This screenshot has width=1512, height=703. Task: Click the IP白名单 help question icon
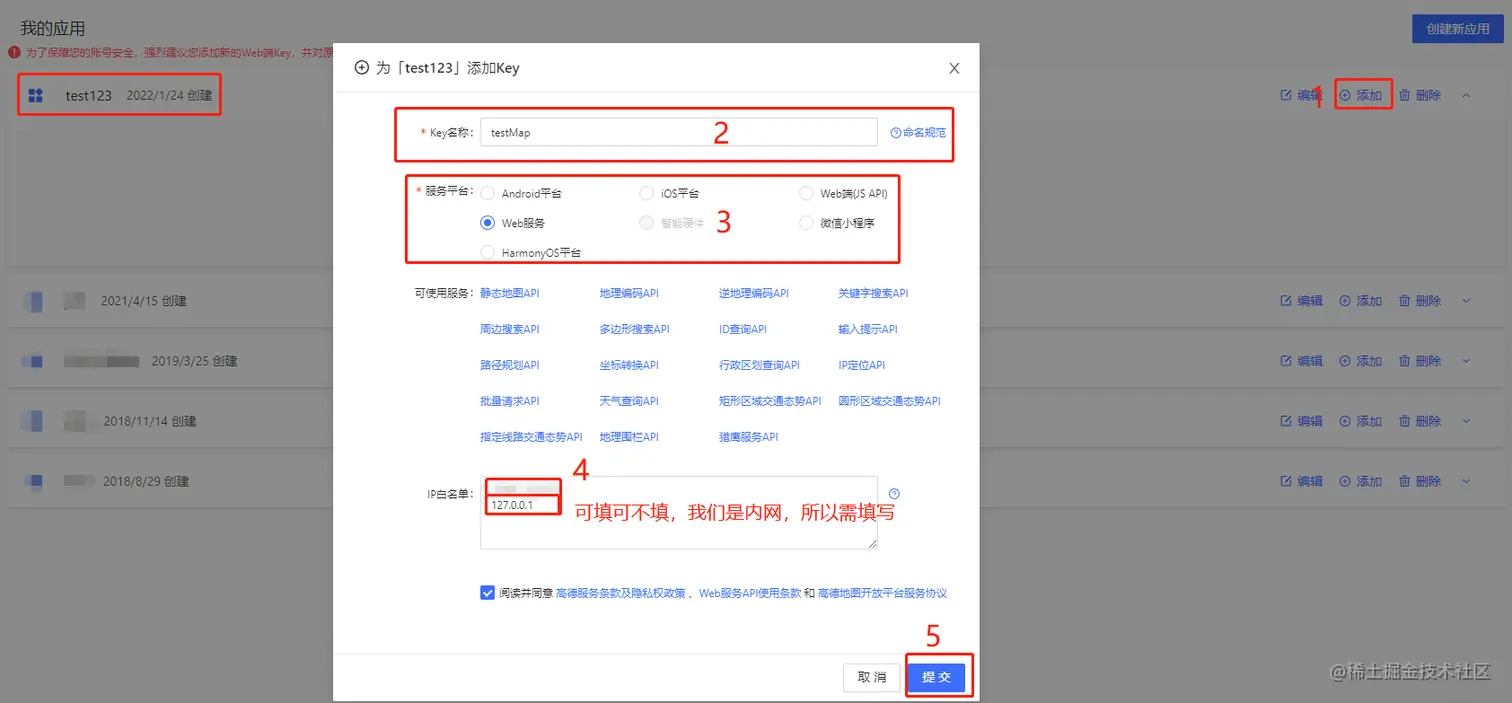pos(894,493)
